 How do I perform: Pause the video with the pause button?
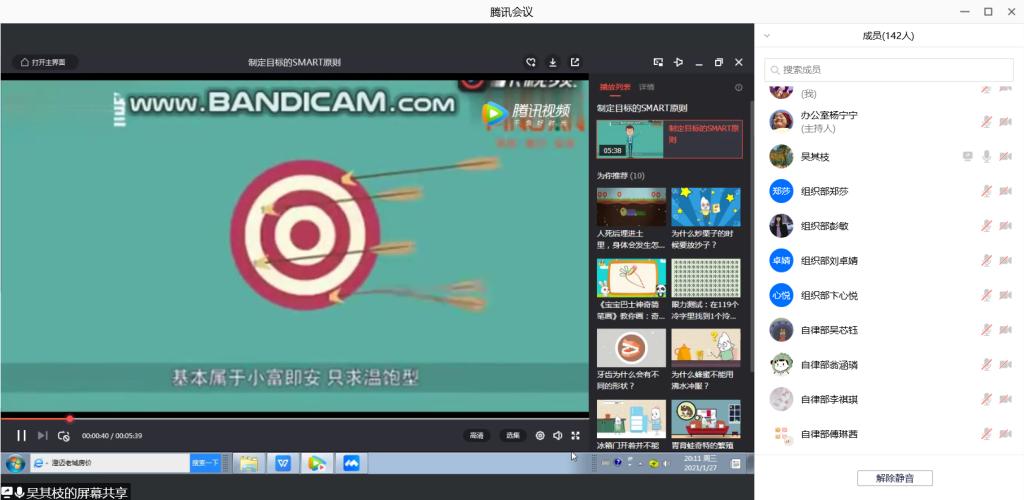coord(21,435)
